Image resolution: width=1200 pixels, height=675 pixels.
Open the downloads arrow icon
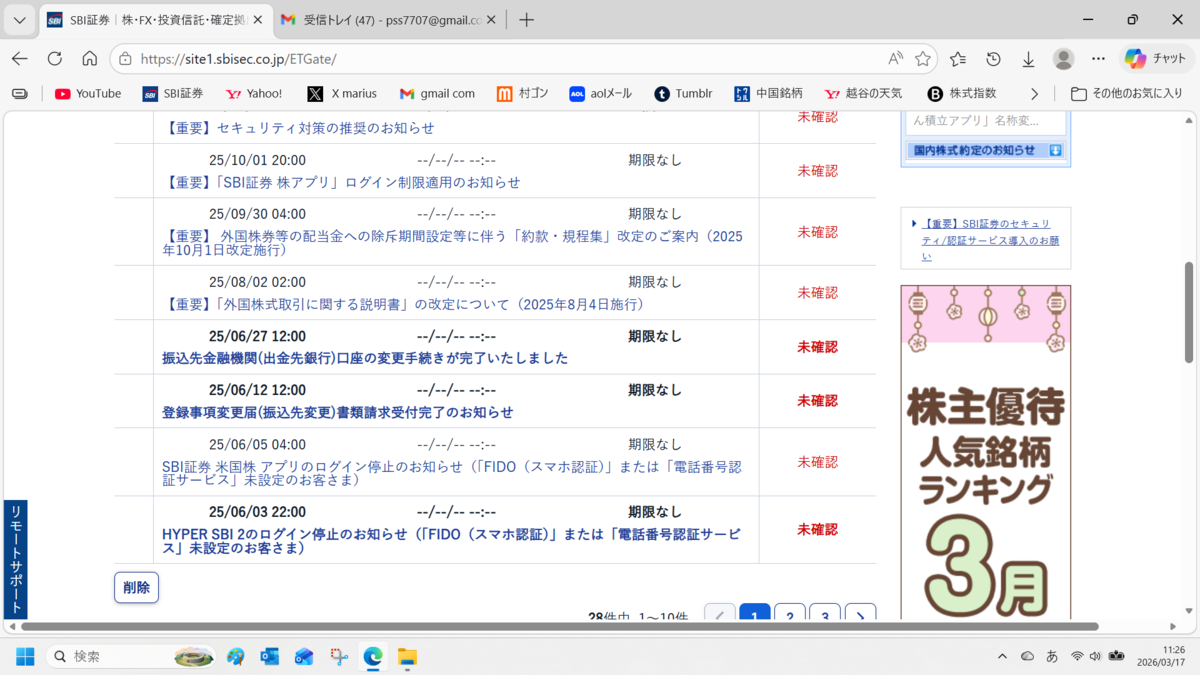pos(1028,59)
